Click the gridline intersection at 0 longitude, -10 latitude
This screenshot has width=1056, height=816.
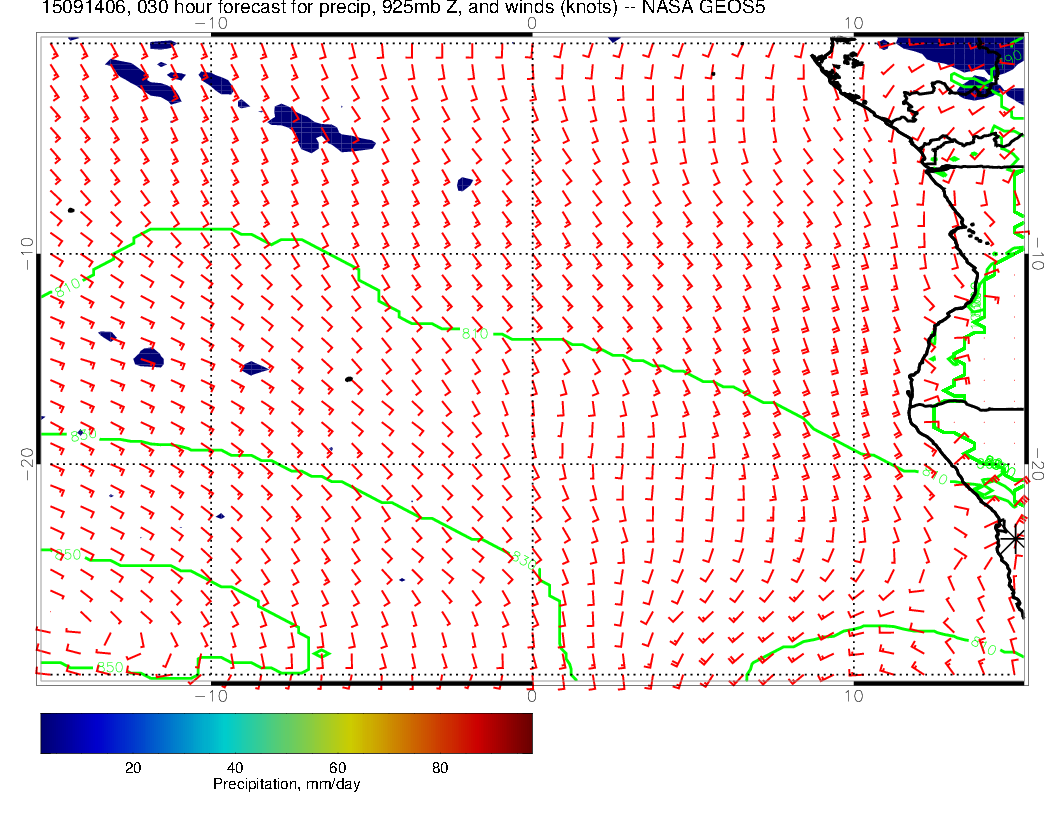click(x=531, y=253)
